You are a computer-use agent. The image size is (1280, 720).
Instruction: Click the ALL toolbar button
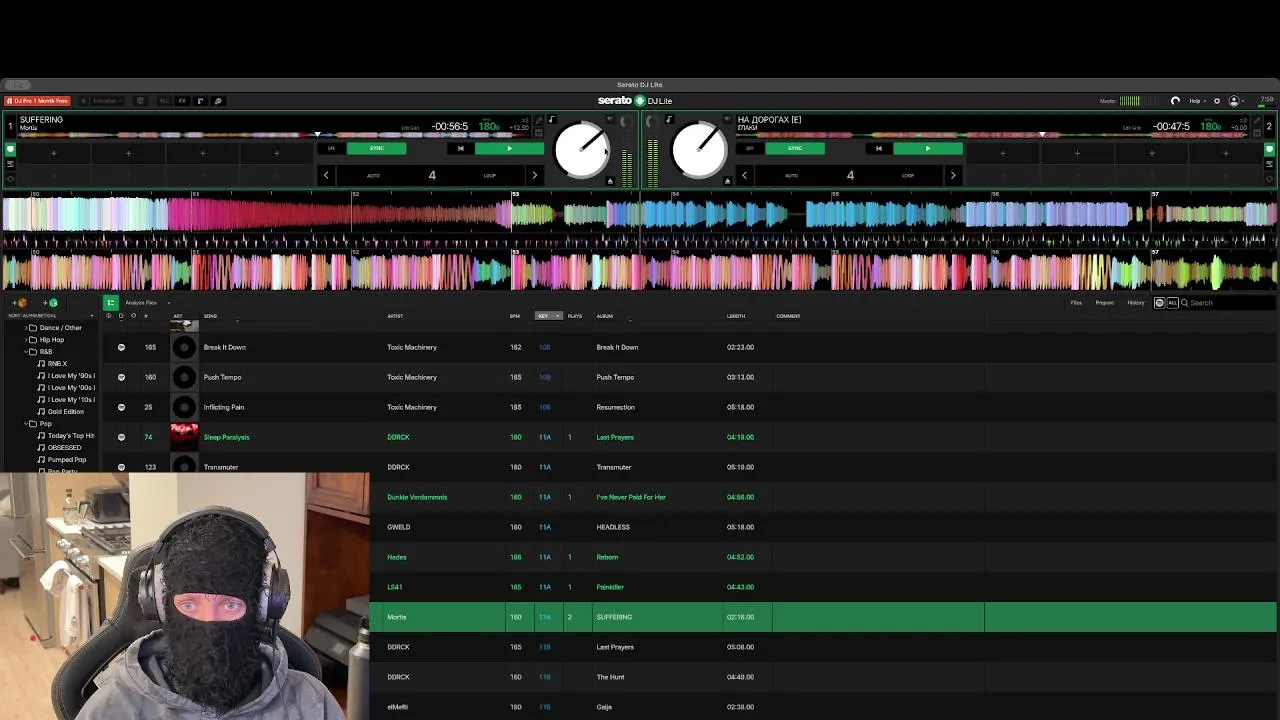(x=164, y=101)
